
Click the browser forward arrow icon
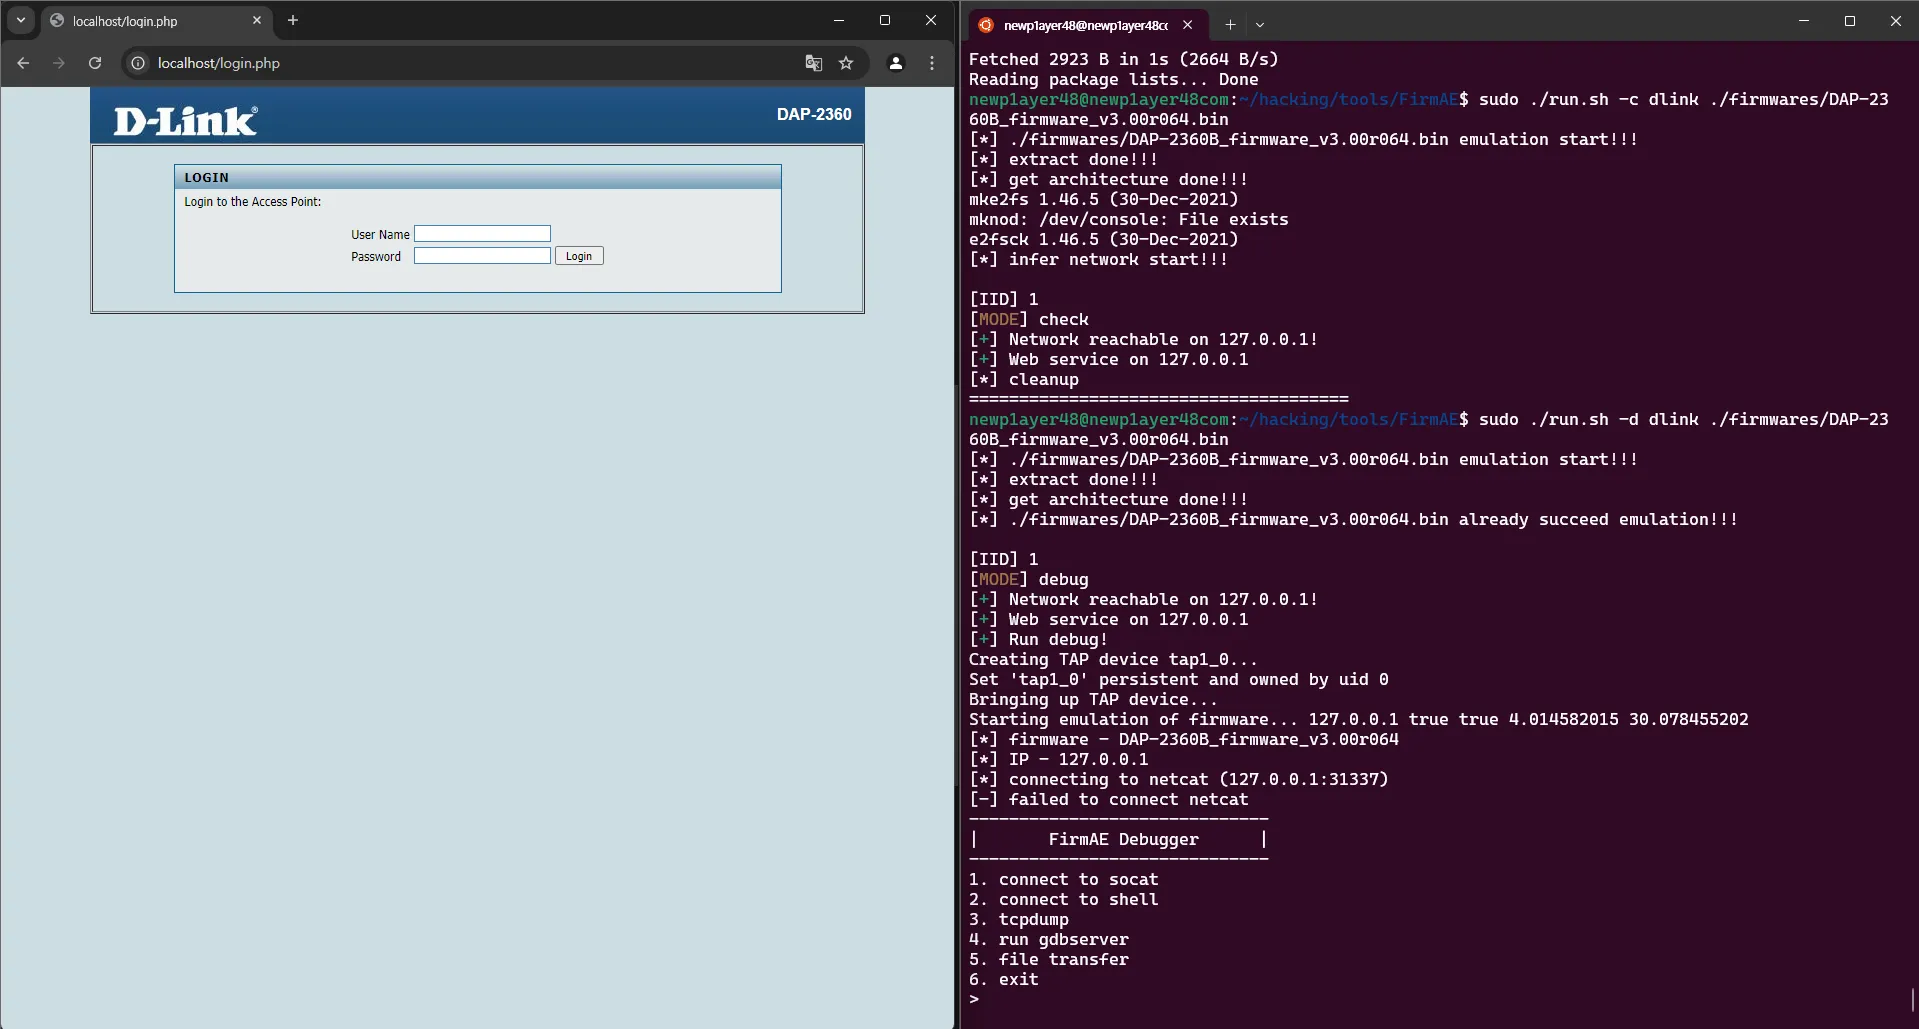pos(59,63)
